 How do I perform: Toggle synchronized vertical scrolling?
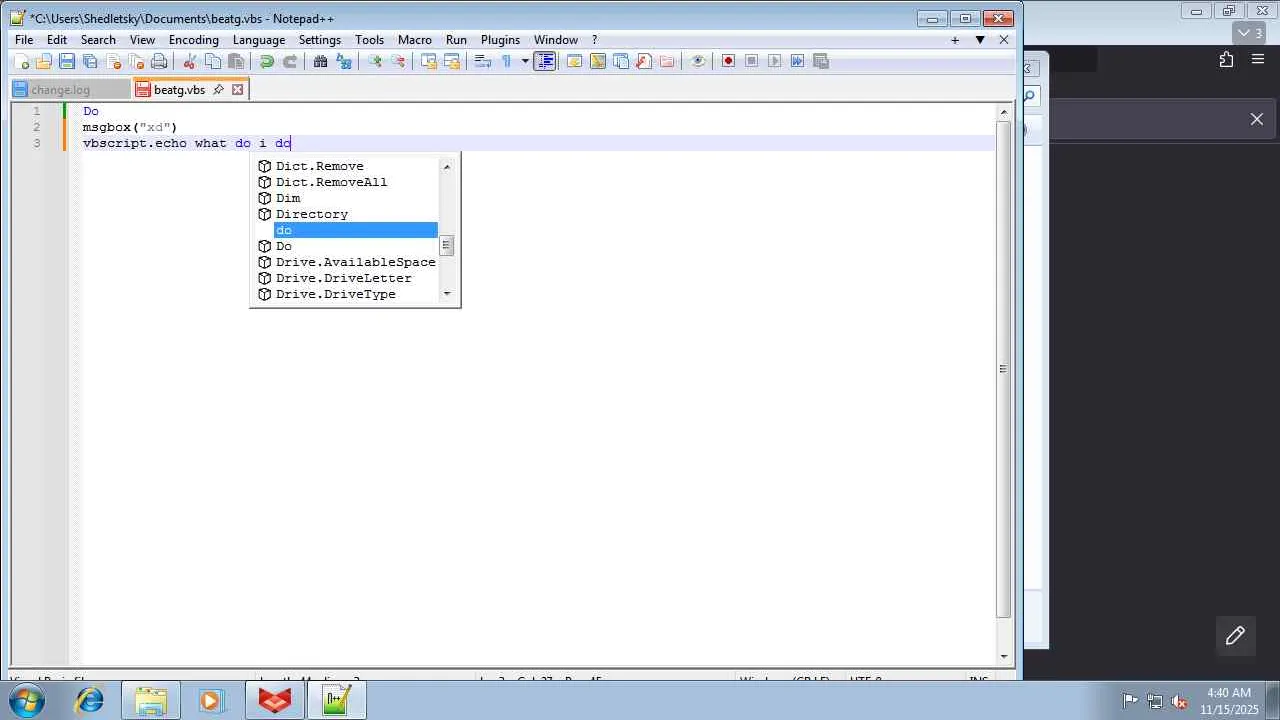[x=428, y=61]
